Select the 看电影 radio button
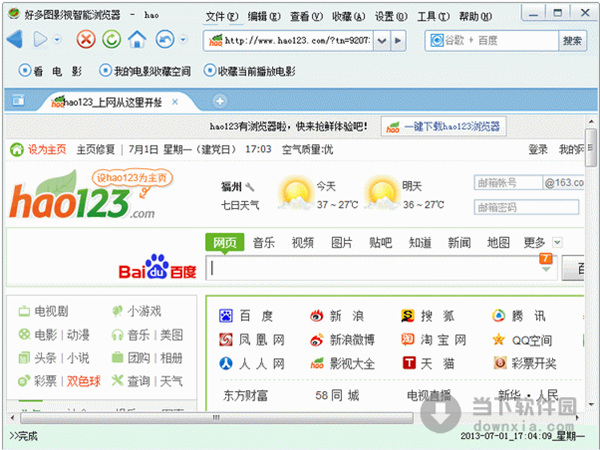The height and width of the screenshot is (450, 600). point(25,71)
